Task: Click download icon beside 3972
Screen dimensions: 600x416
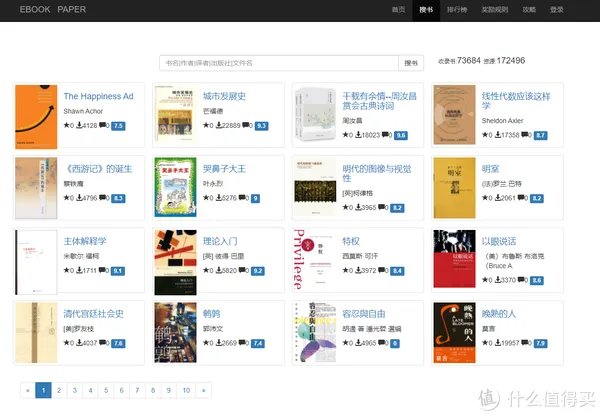Action: (x=358, y=270)
